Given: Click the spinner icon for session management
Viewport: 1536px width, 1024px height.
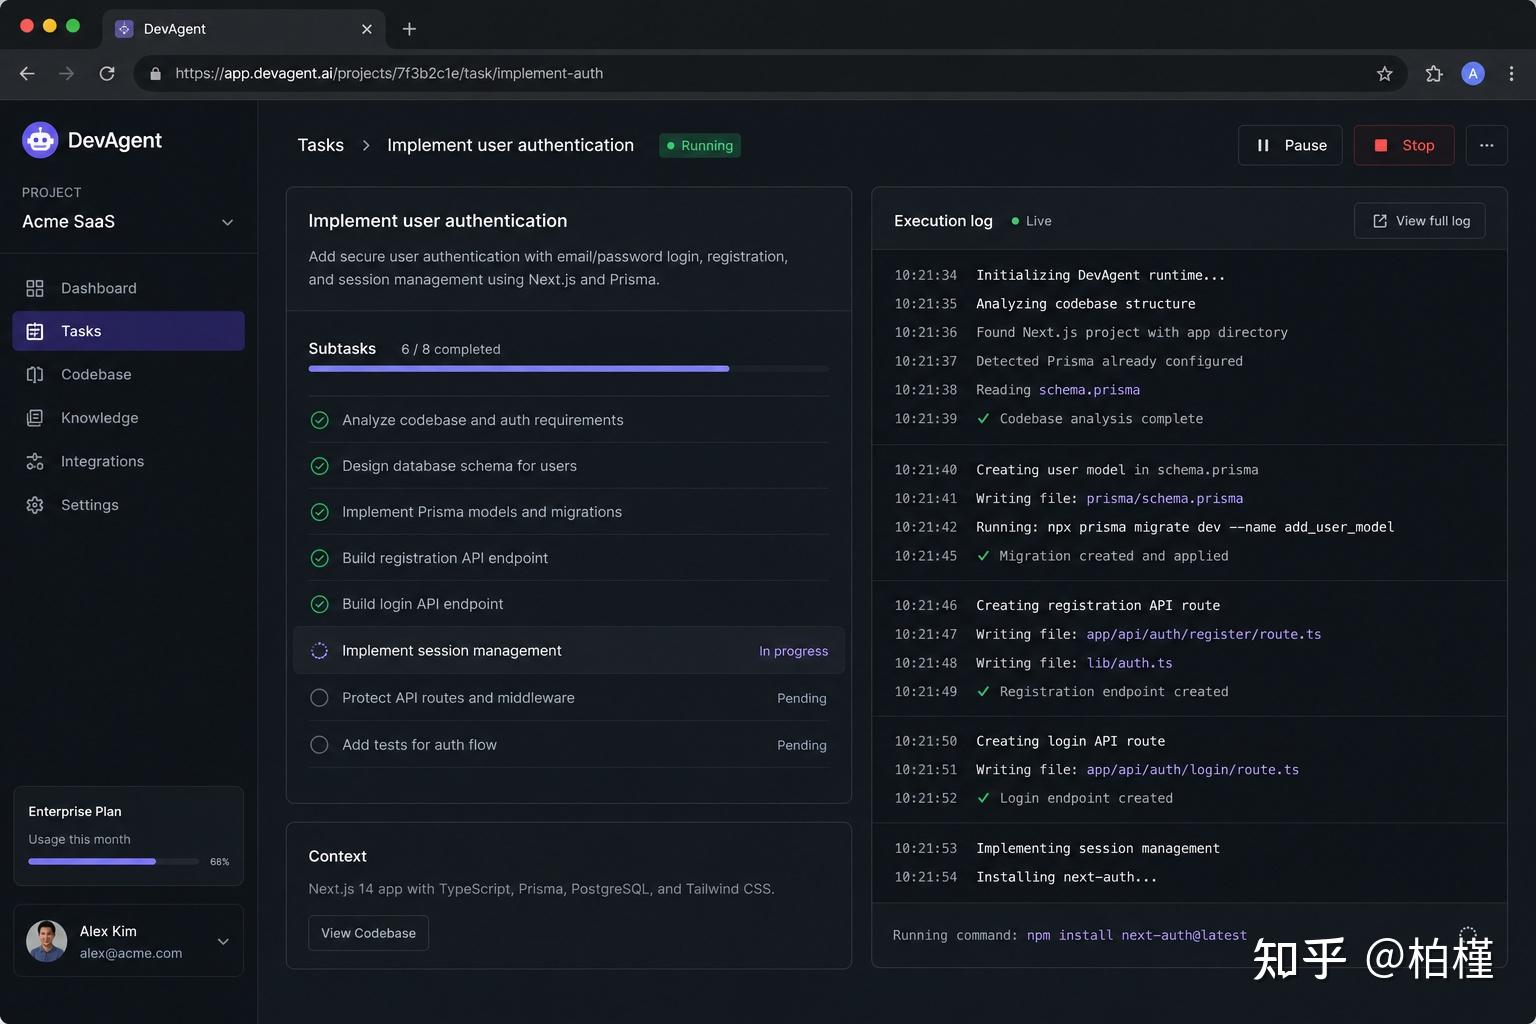Looking at the screenshot, I should (x=319, y=651).
